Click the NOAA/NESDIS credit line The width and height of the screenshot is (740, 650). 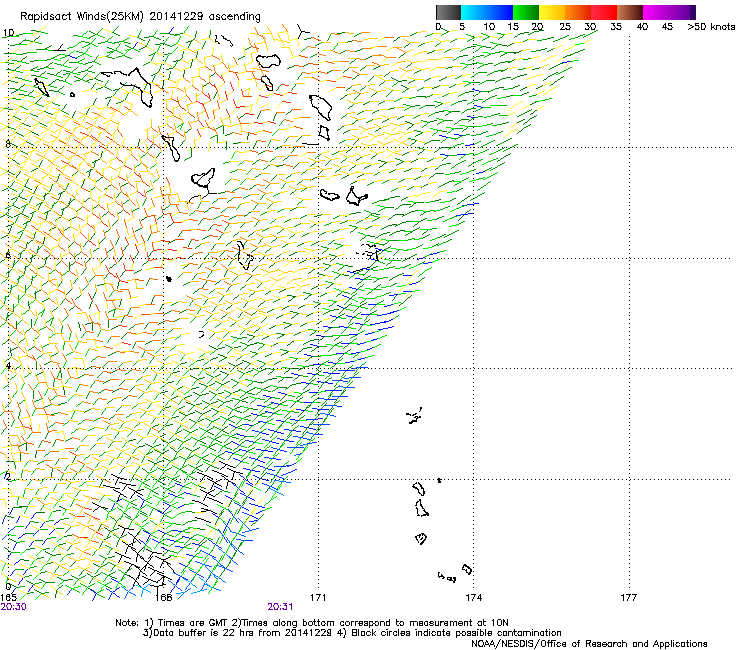[589, 644]
